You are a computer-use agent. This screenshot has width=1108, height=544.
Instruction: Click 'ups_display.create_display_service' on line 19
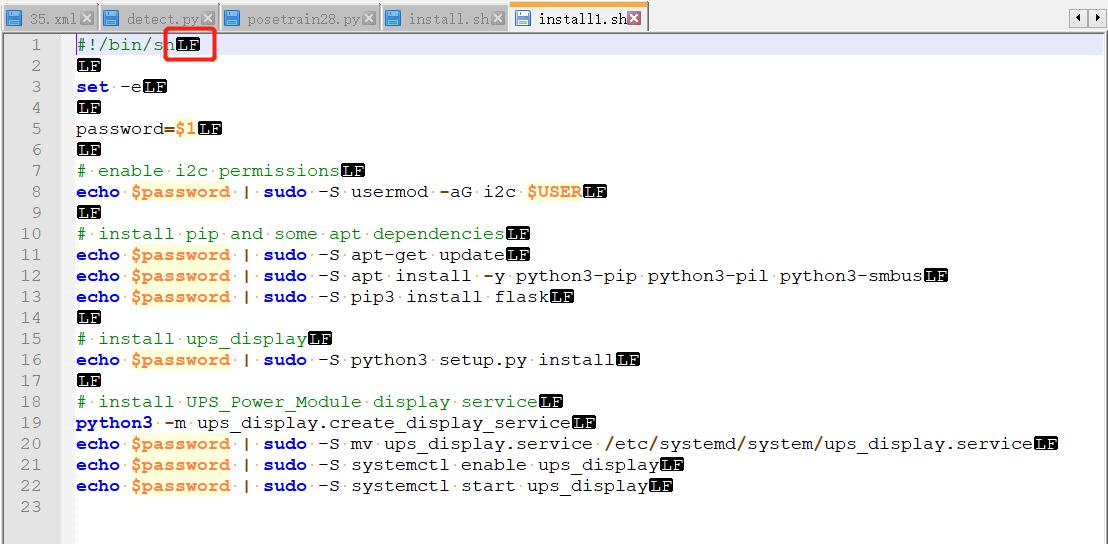click(x=384, y=423)
